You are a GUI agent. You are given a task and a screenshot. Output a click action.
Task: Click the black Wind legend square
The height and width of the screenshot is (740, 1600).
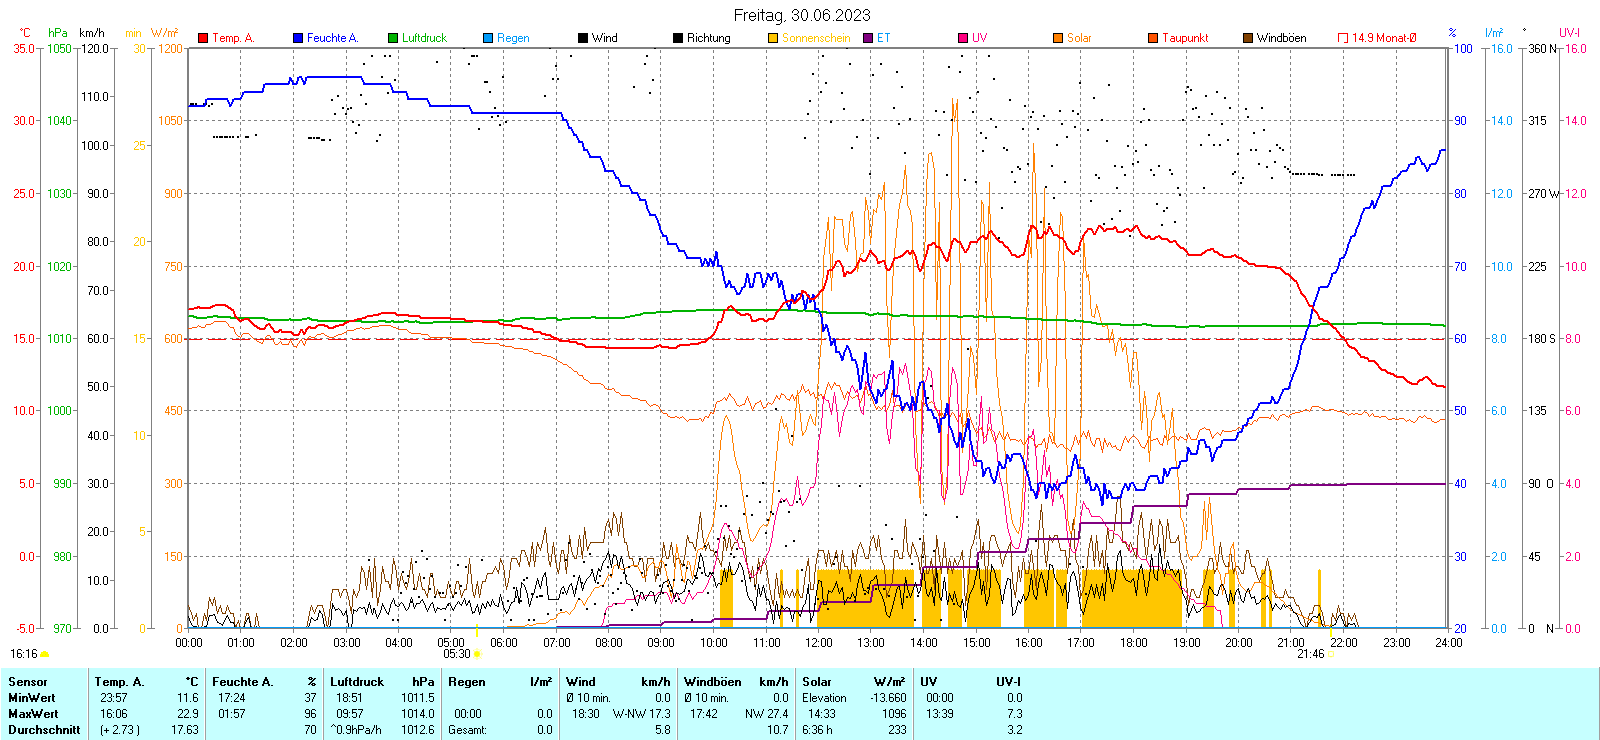583,38
